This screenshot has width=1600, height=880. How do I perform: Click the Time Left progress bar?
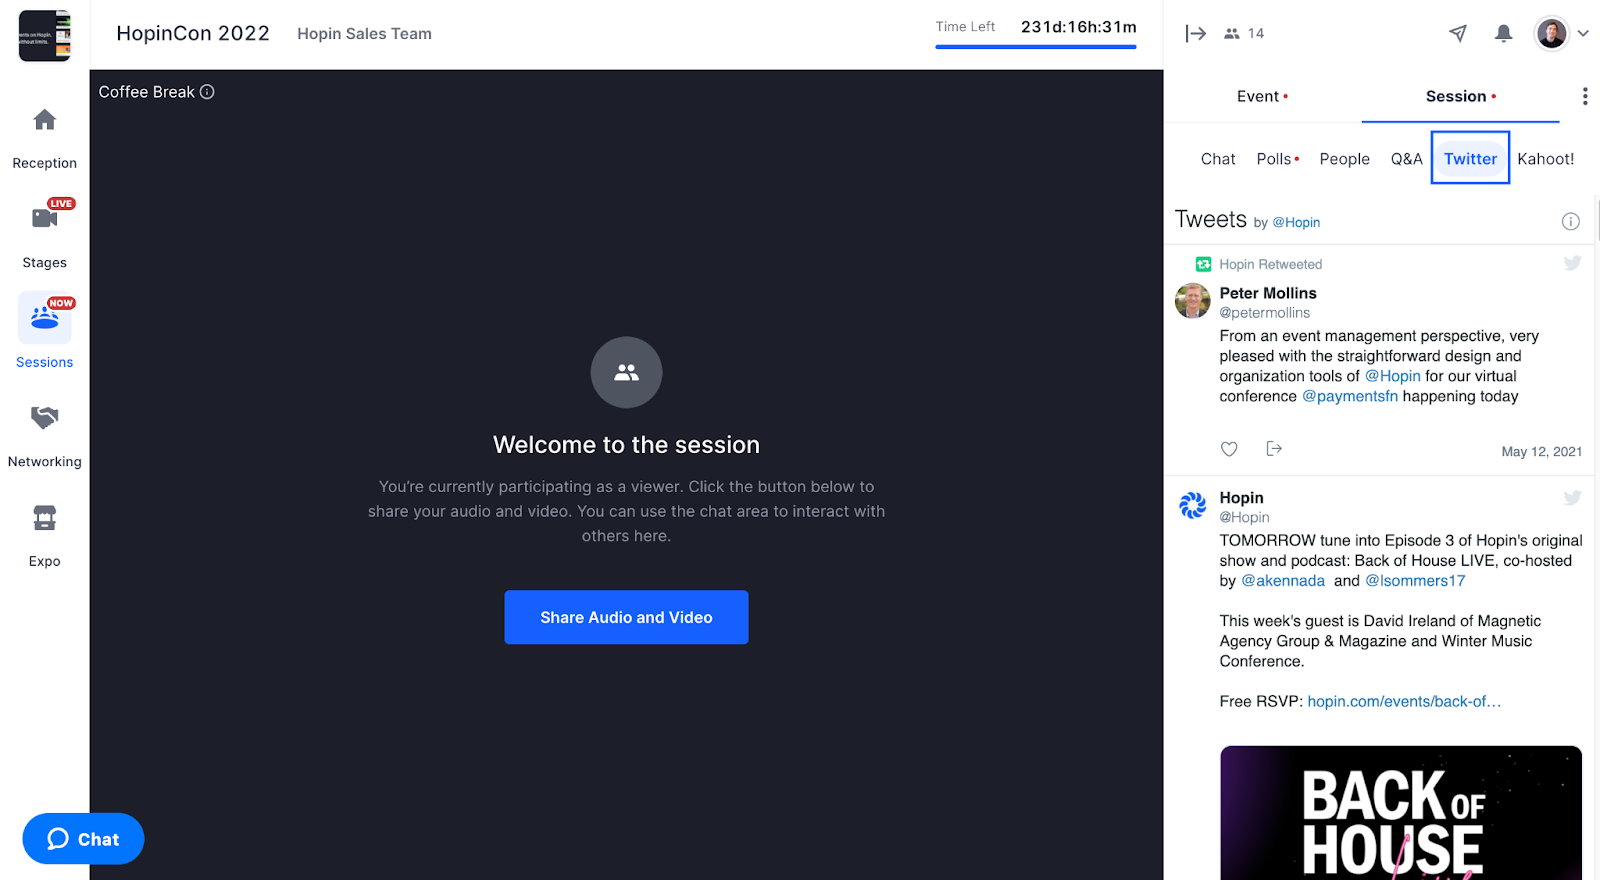[x=1035, y=46]
